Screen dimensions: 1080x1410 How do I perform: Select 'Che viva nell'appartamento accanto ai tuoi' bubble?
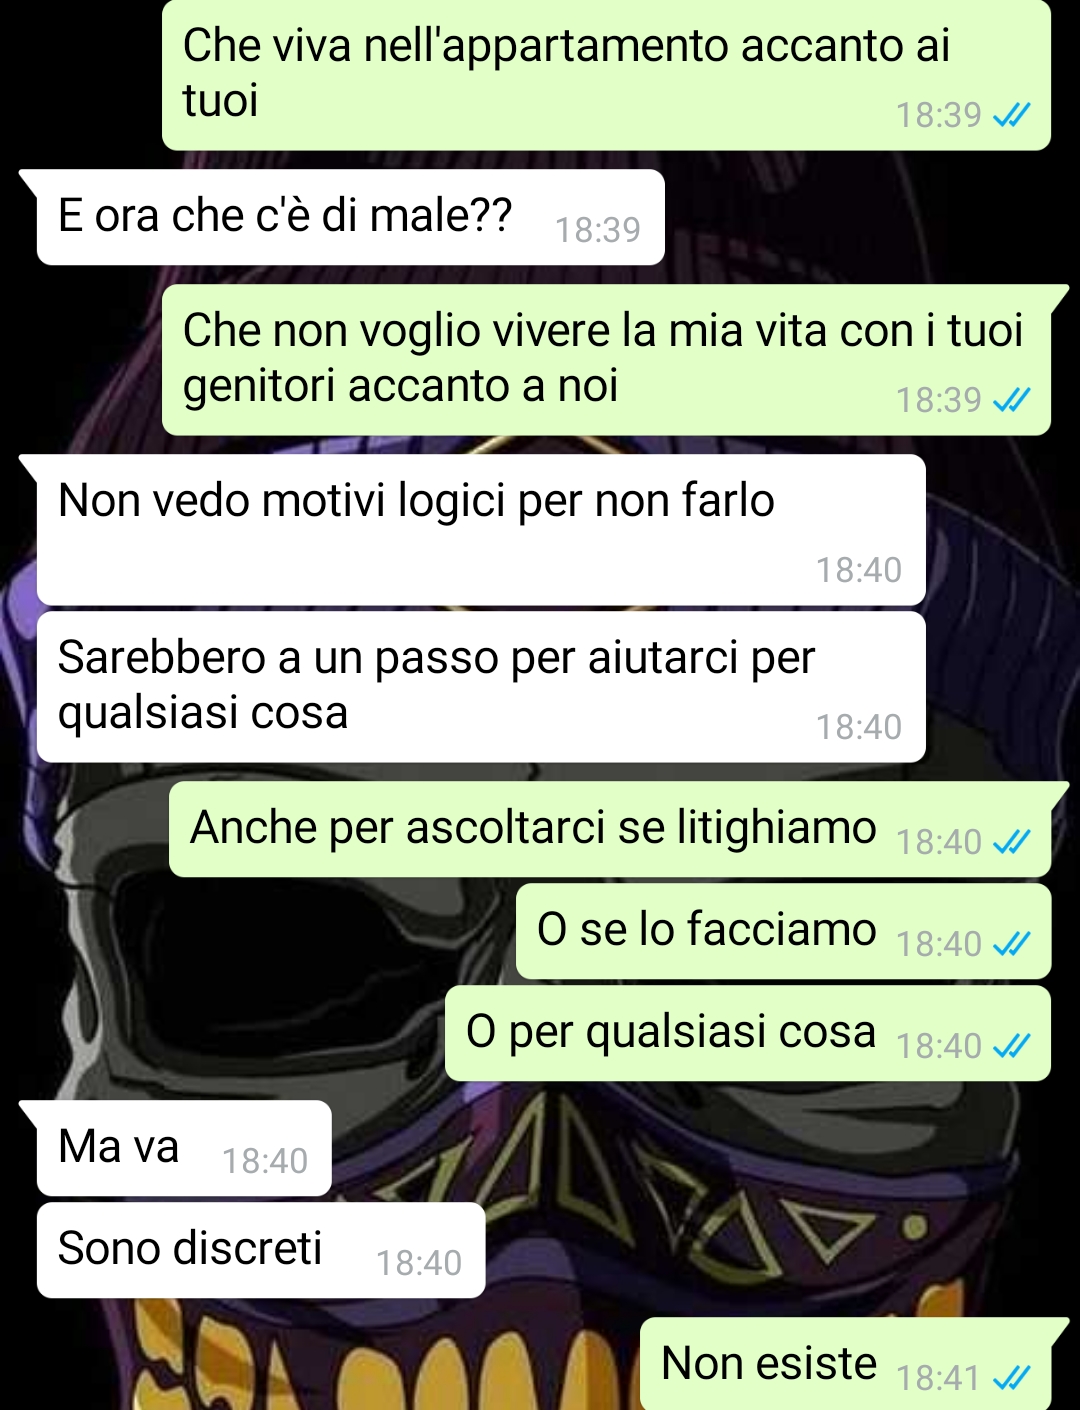pyautogui.click(x=606, y=75)
